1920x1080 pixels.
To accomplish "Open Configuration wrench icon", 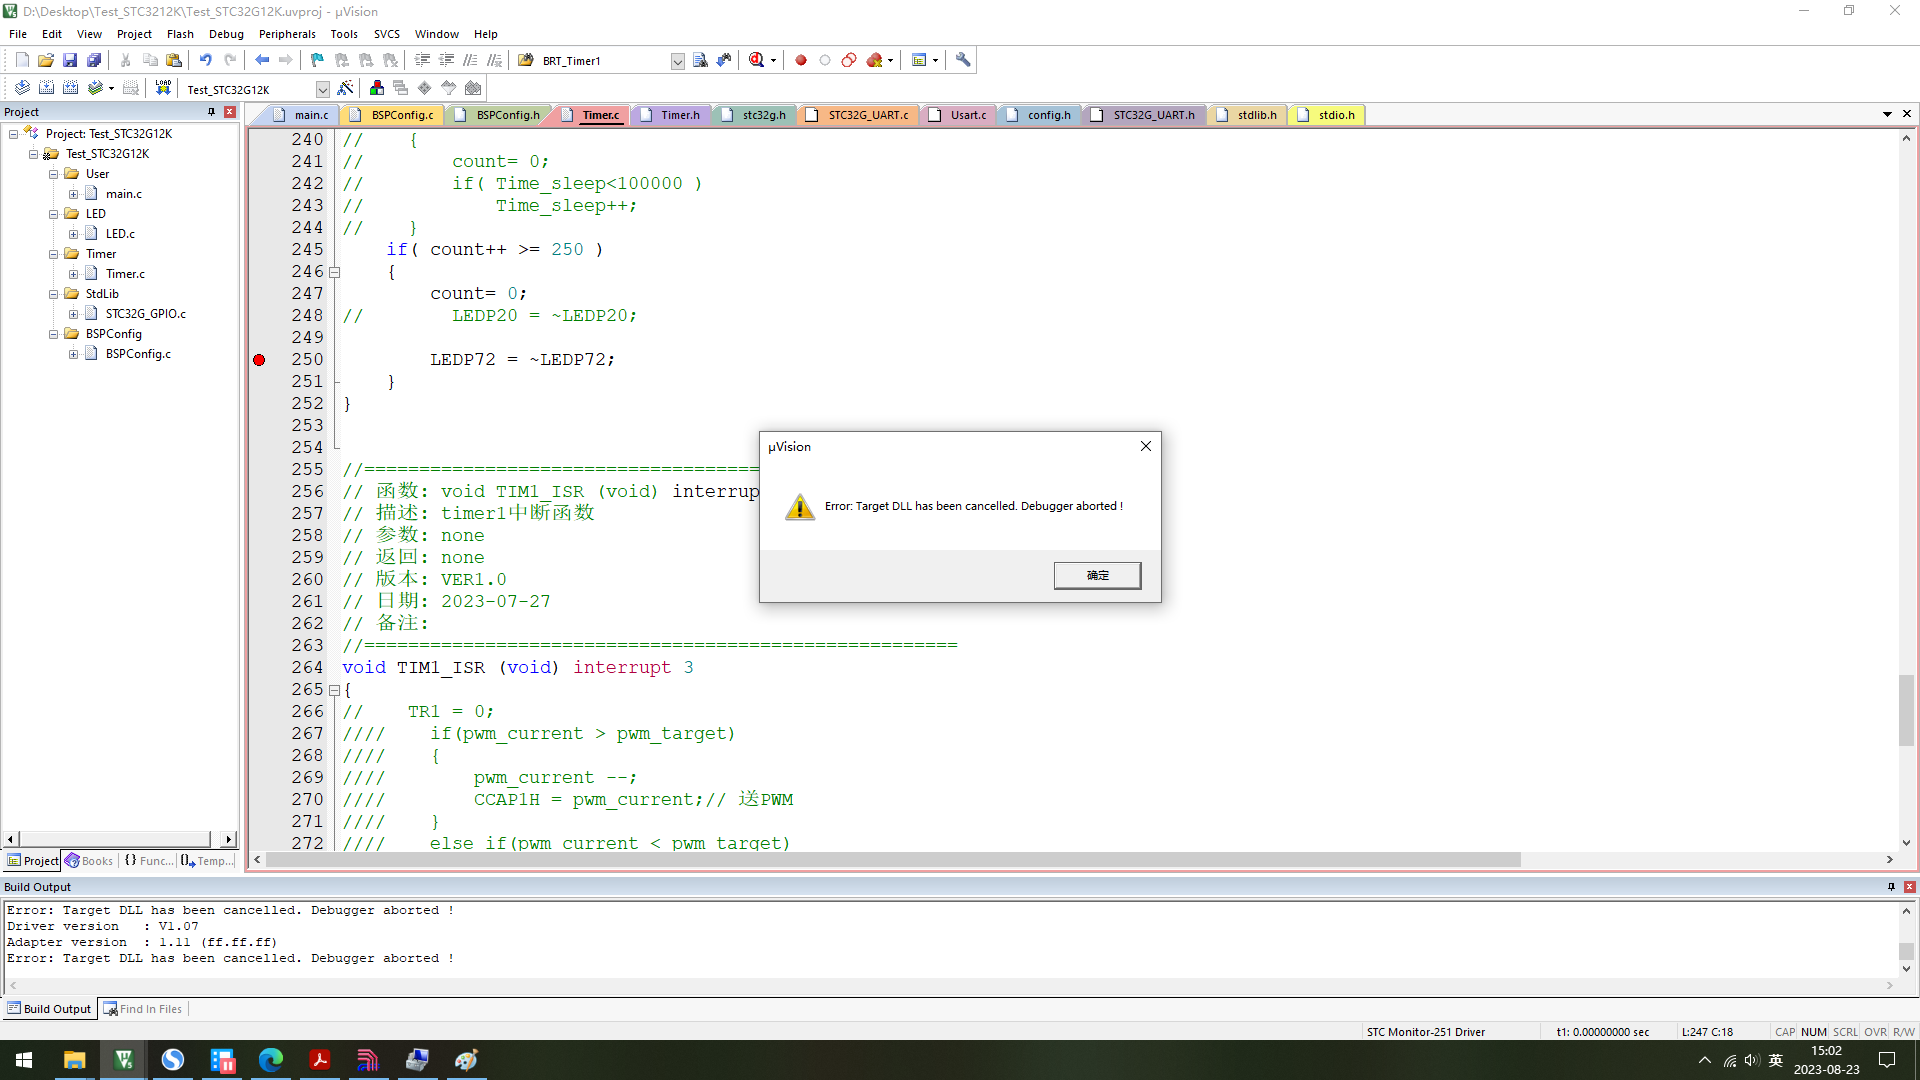I will point(963,60).
